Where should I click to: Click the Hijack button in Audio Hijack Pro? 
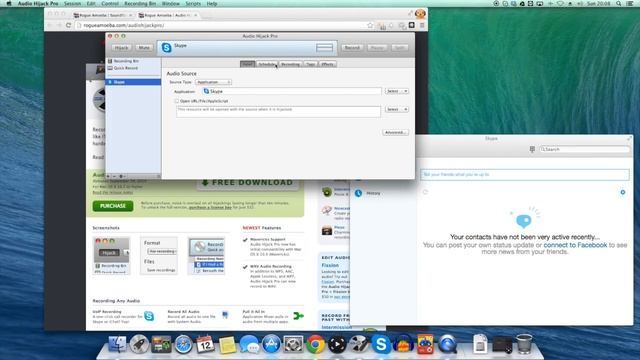[x=121, y=48]
